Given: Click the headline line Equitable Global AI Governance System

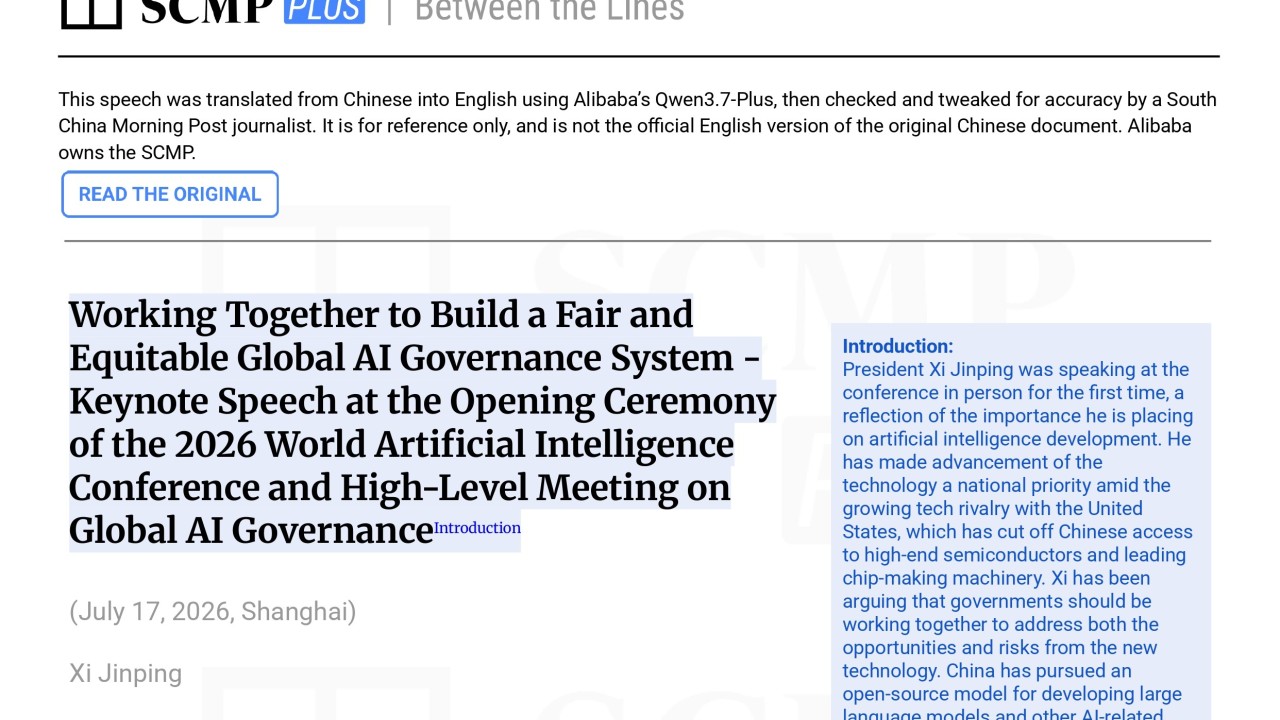Looking at the screenshot, I should [414, 358].
